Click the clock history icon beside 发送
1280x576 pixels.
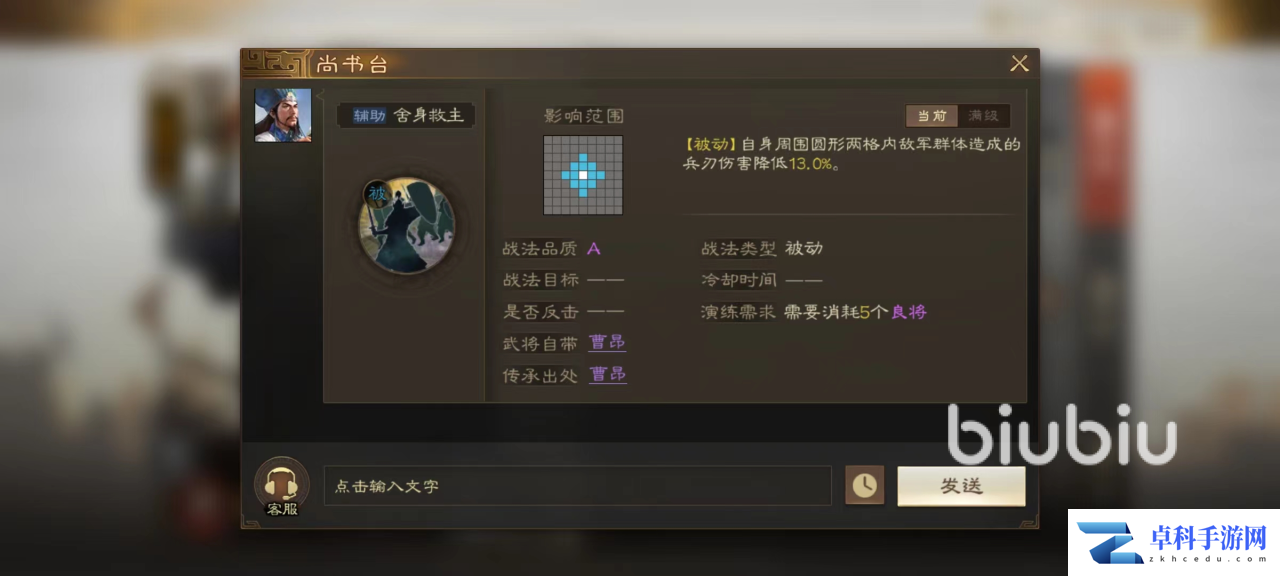pos(864,486)
